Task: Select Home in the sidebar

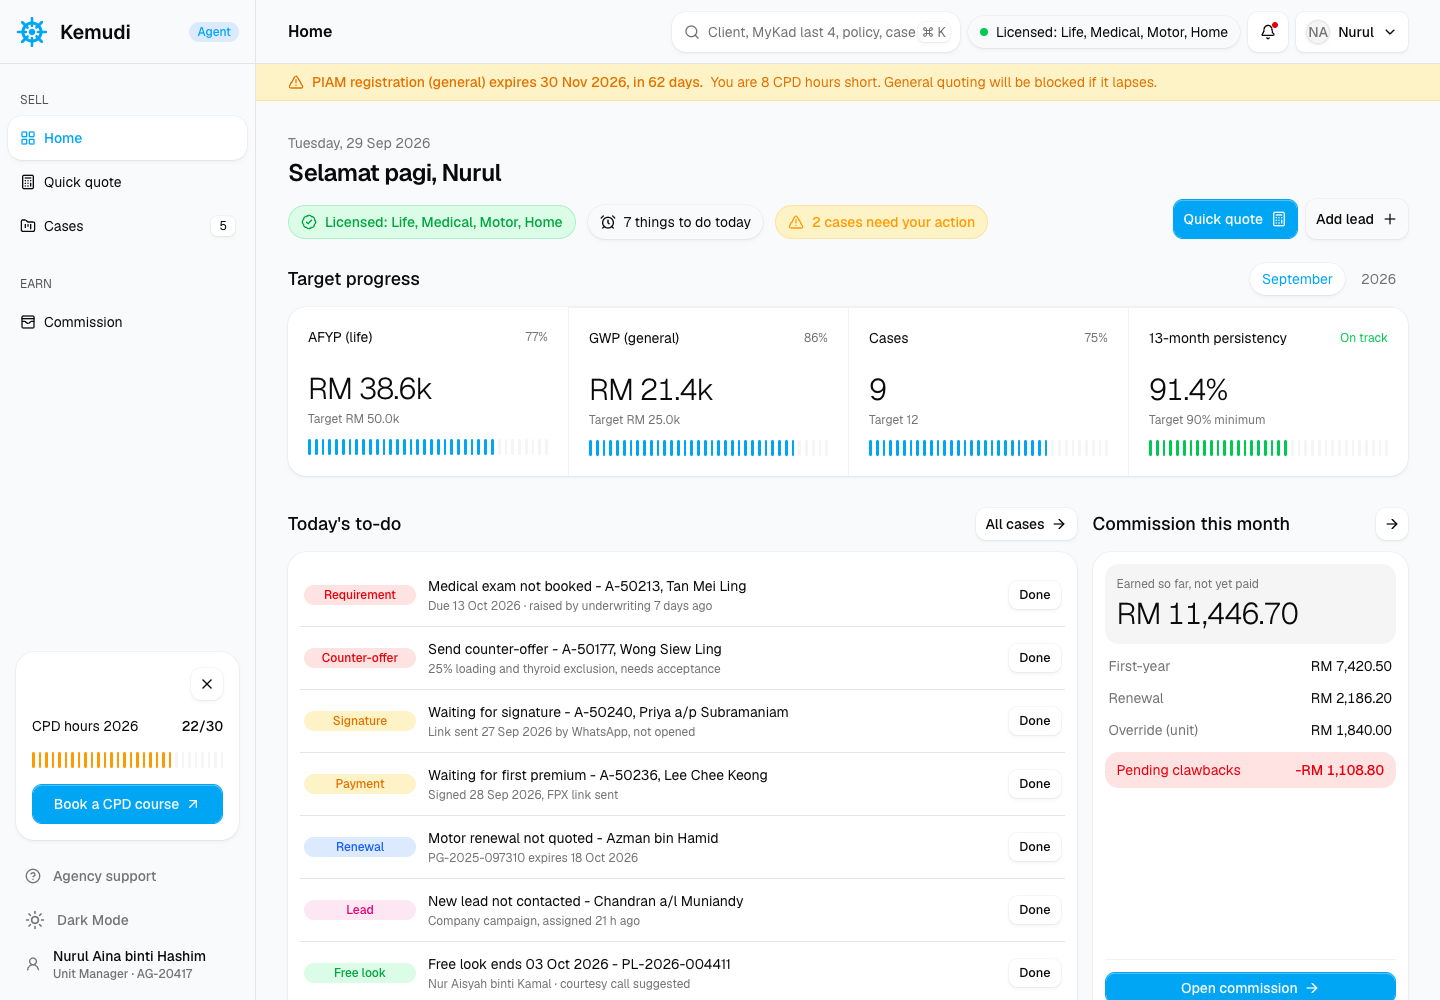Action: coord(127,138)
